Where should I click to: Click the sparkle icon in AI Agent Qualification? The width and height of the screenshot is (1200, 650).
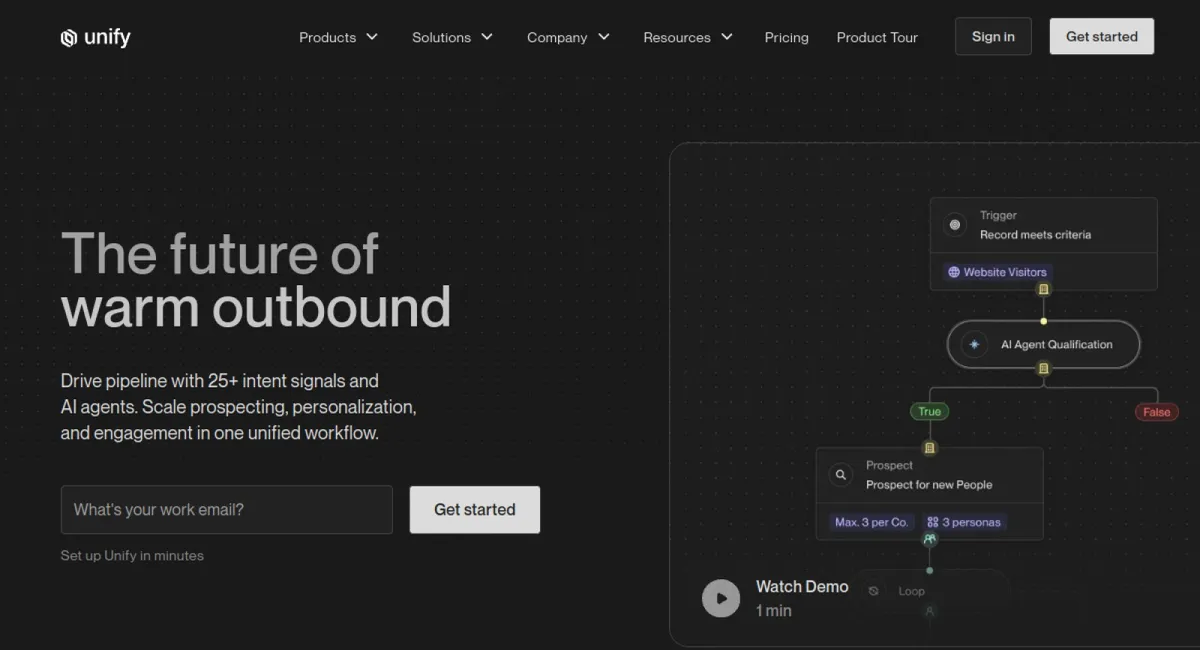[974, 344]
